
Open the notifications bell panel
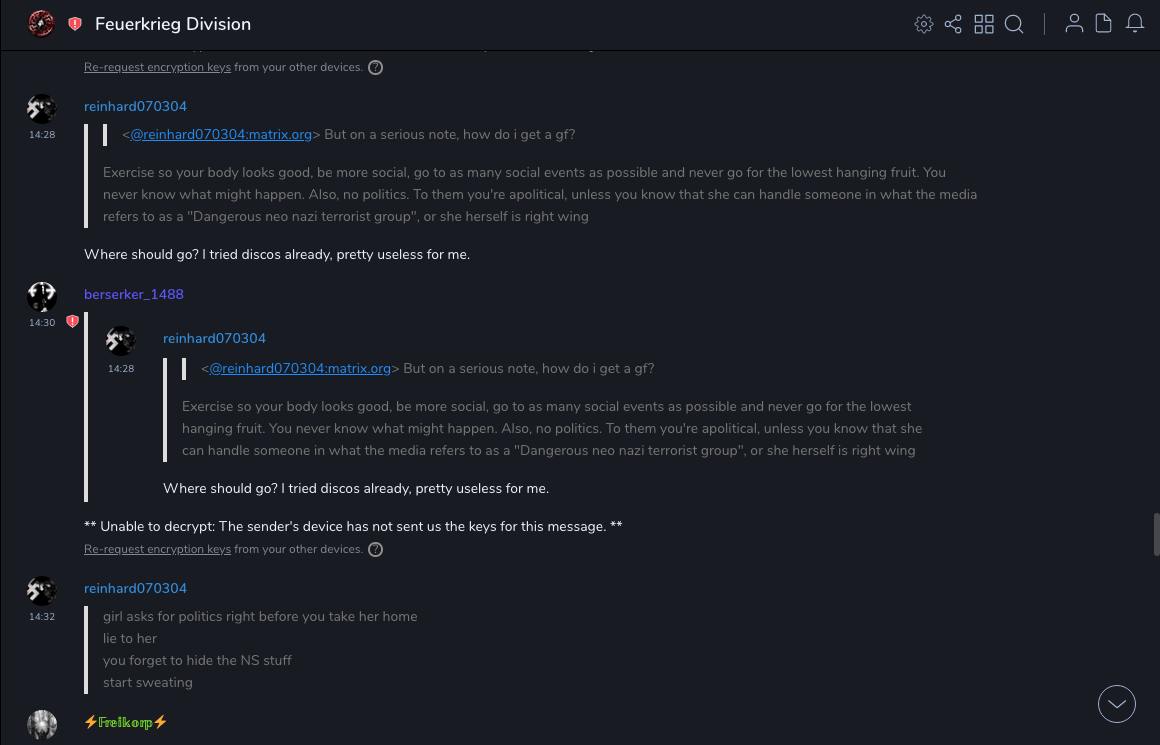point(1135,24)
